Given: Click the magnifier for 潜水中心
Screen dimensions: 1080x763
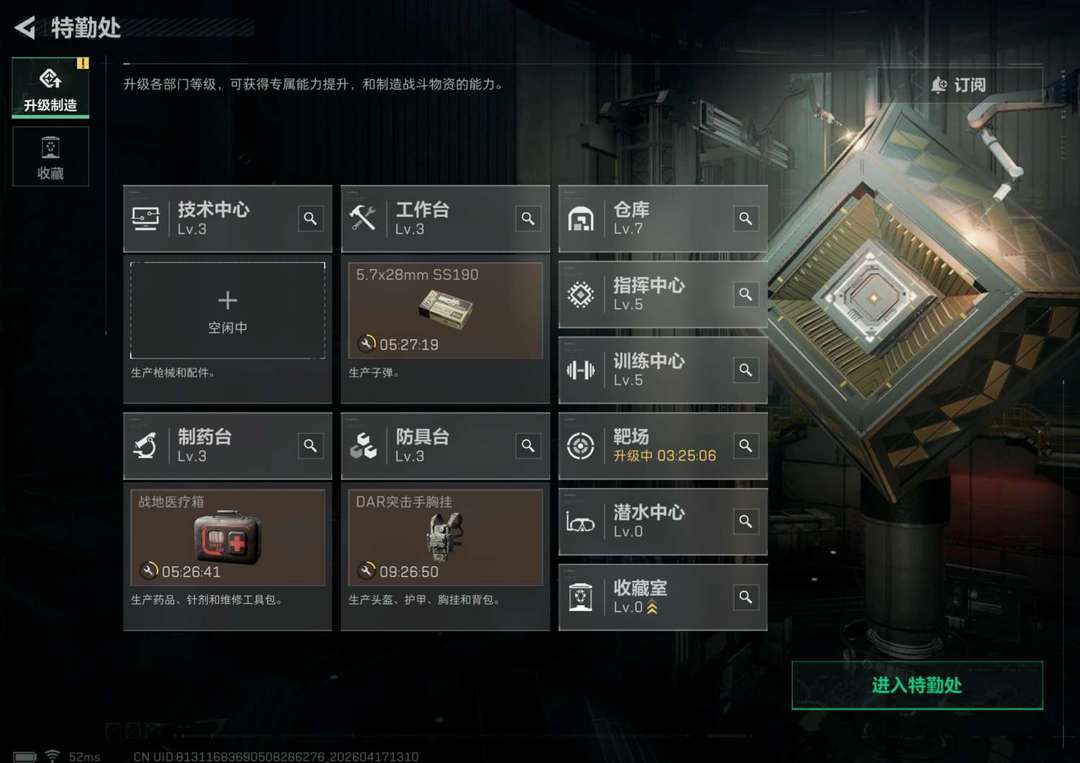Looking at the screenshot, I should click(x=746, y=521).
